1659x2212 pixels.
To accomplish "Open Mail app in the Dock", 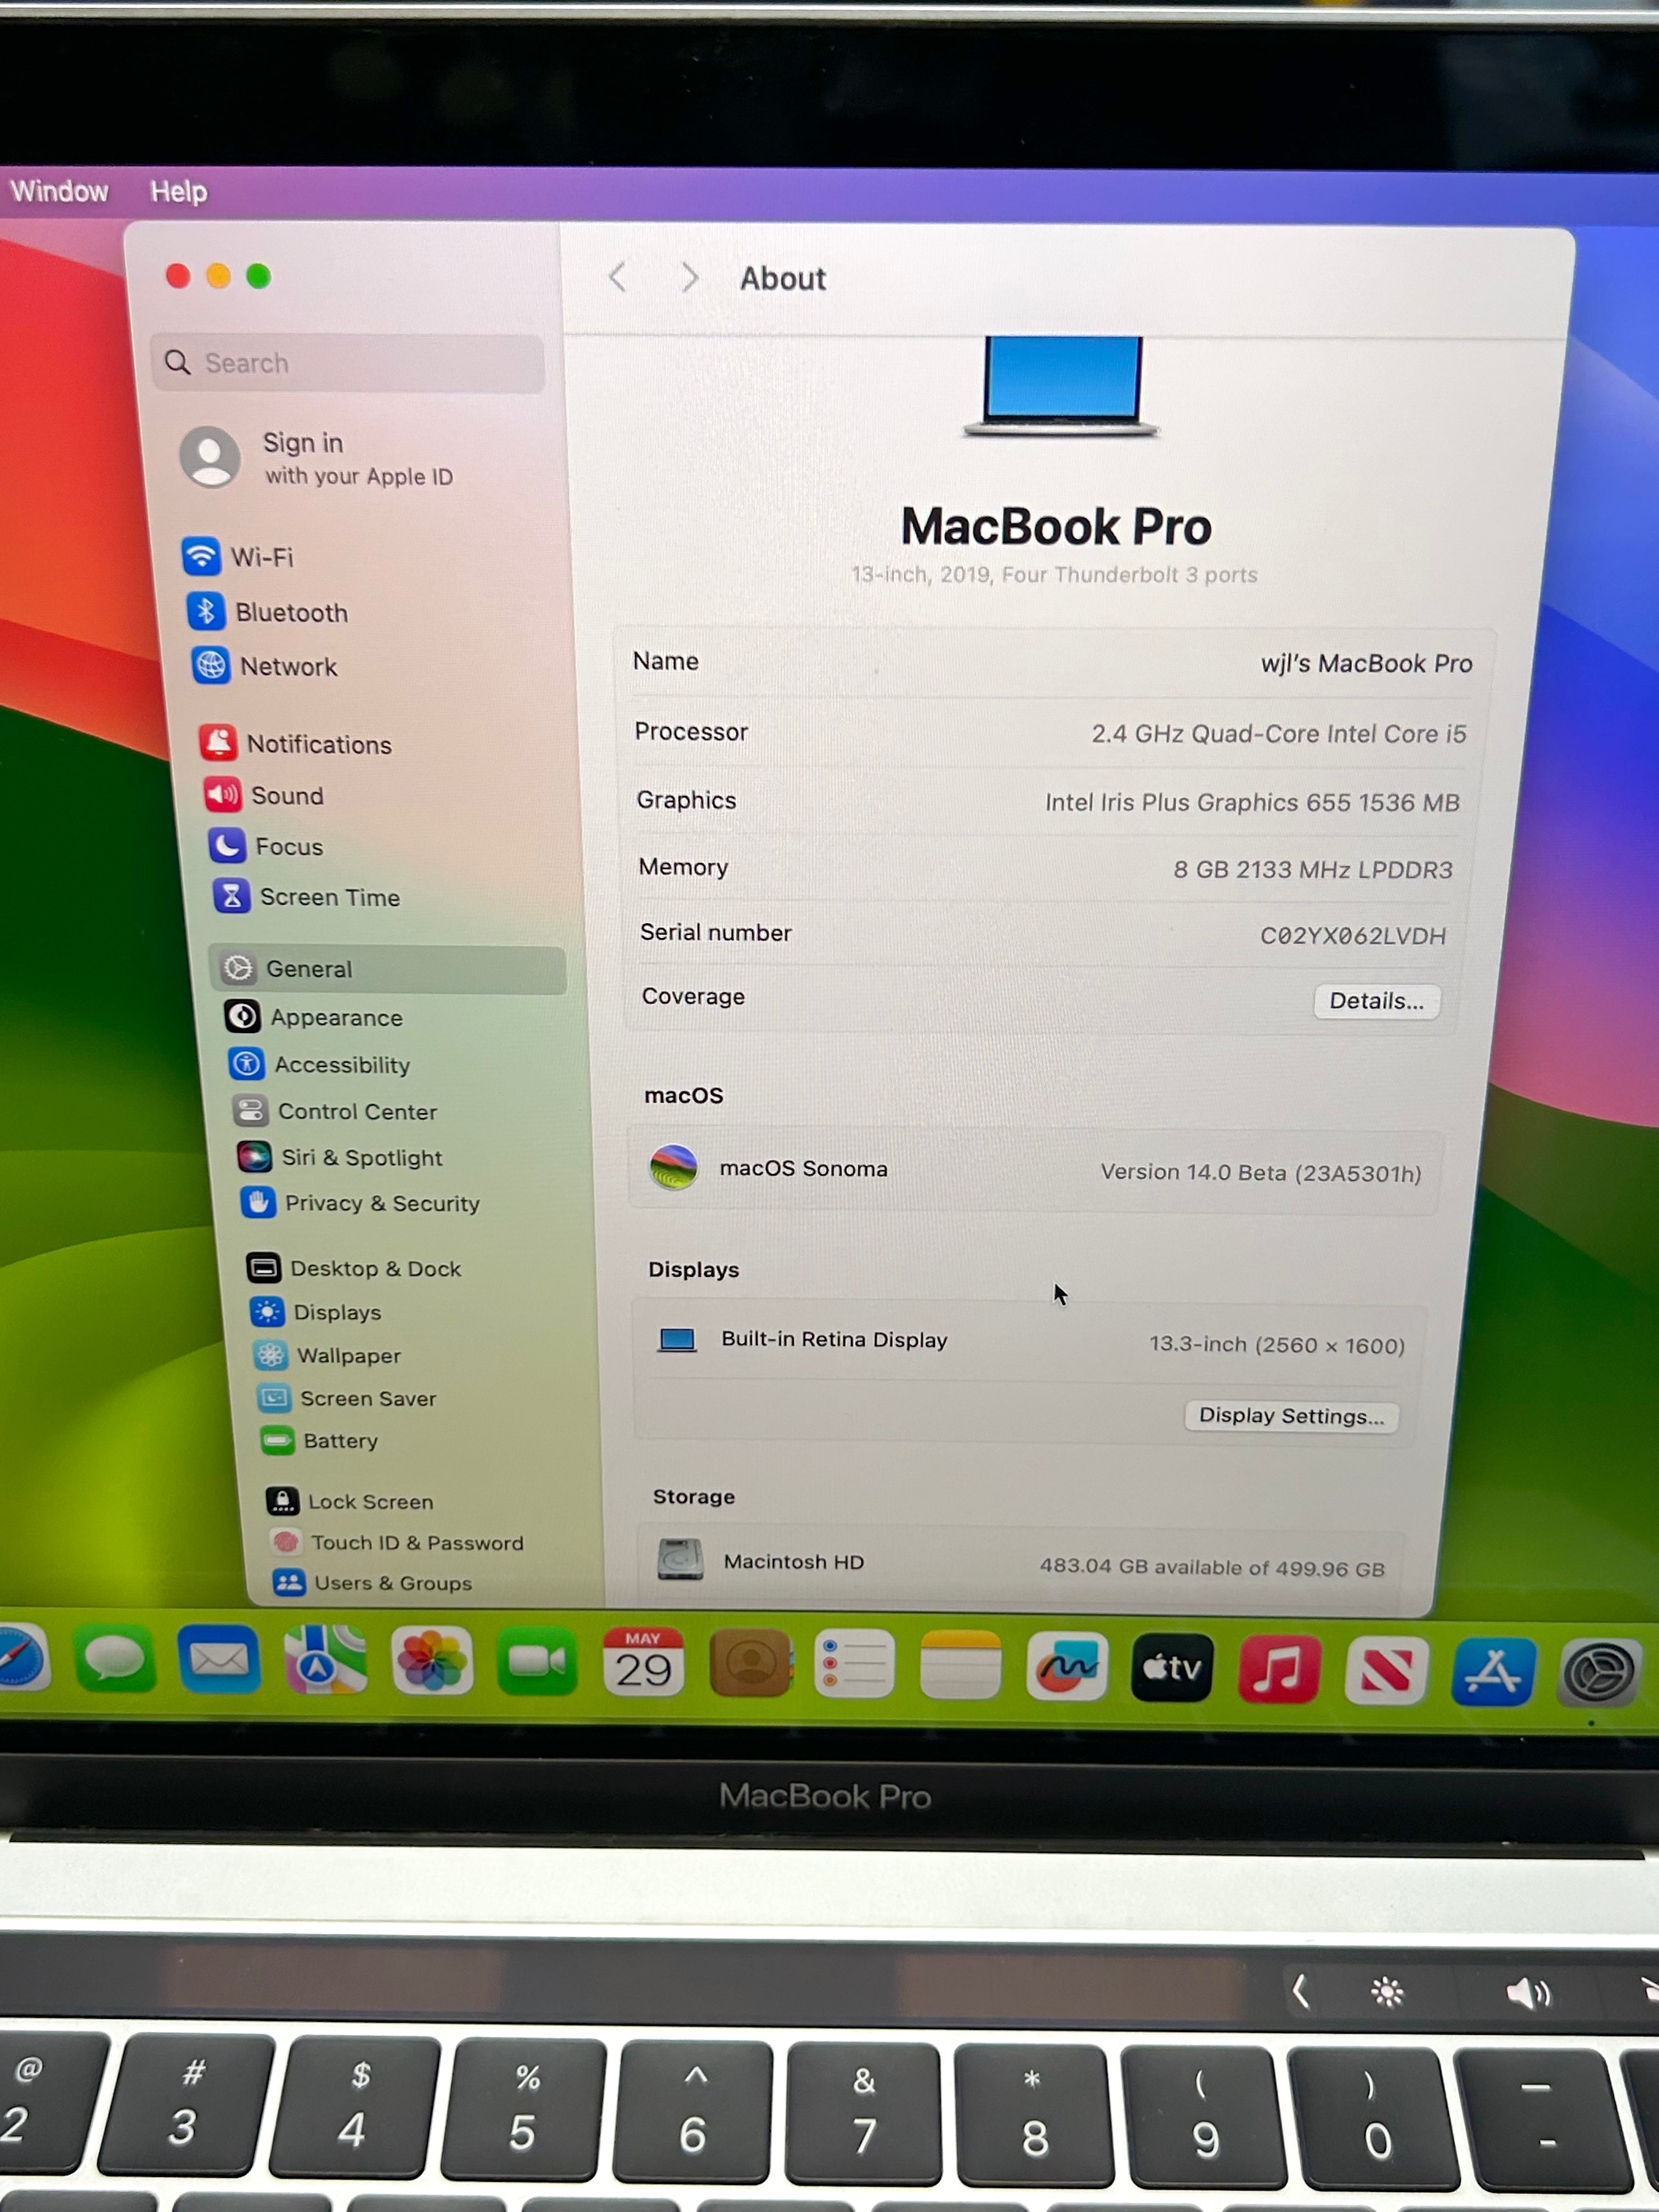I will point(219,1660).
